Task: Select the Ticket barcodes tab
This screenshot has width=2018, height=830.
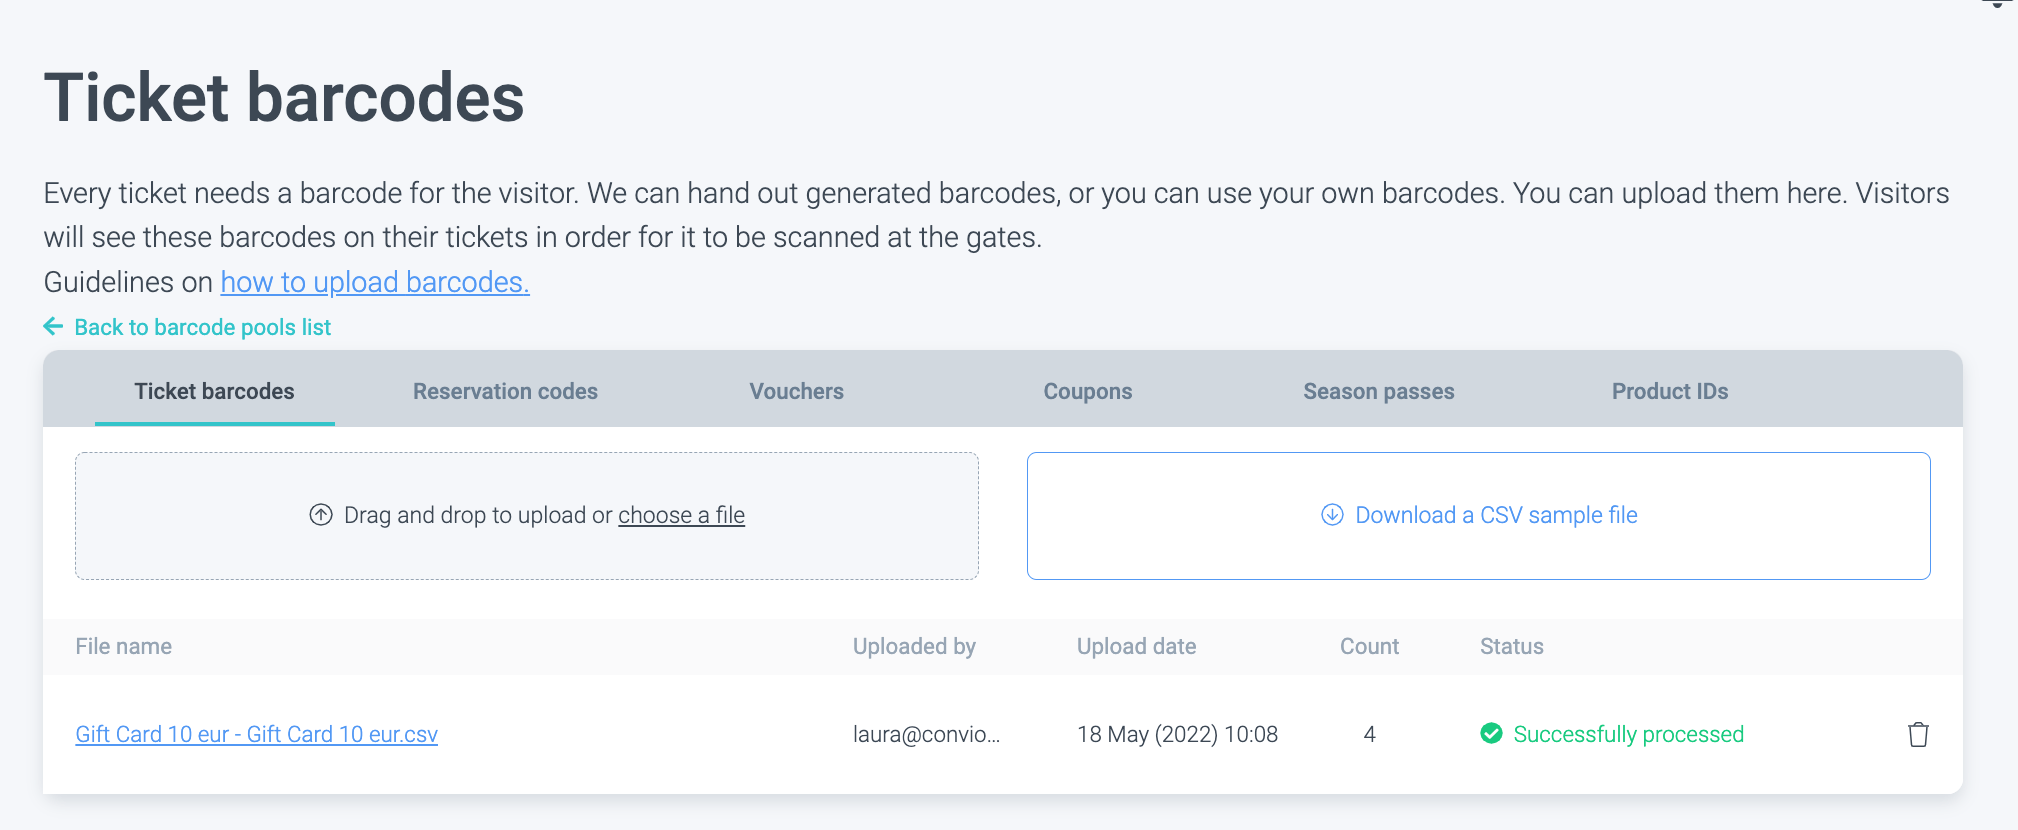Action: click(x=214, y=391)
